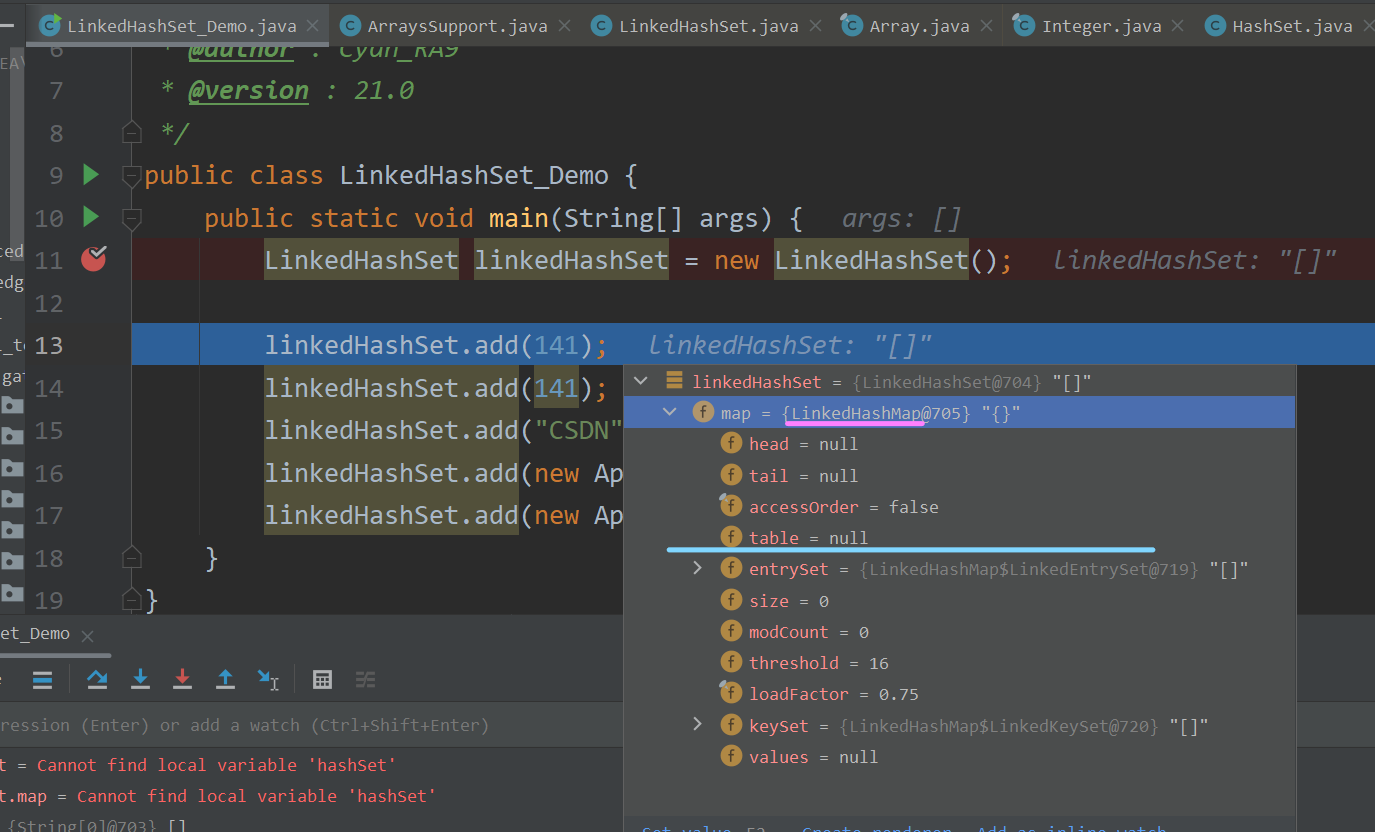The image size is (1375, 832).
Task: Click the field icon beside threshold
Action: click(731, 662)
